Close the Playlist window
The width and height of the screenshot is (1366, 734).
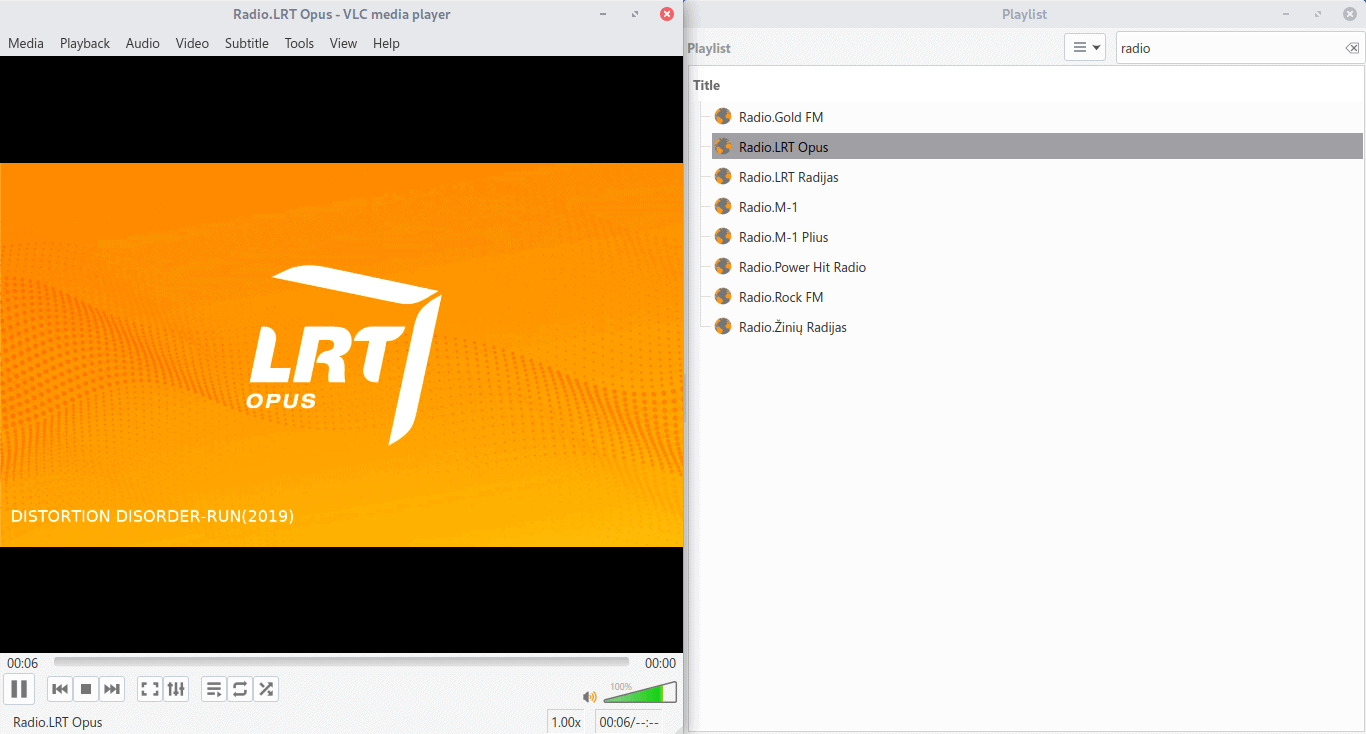(1350, 14)
